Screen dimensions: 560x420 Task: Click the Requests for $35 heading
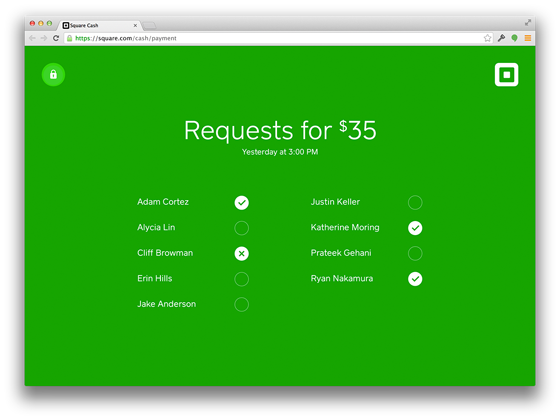280,130
